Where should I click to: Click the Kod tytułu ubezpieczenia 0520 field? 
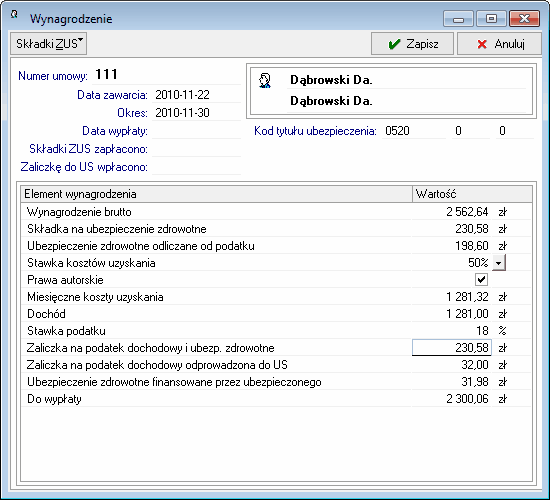pyautogui.click(x=414, y=131)
